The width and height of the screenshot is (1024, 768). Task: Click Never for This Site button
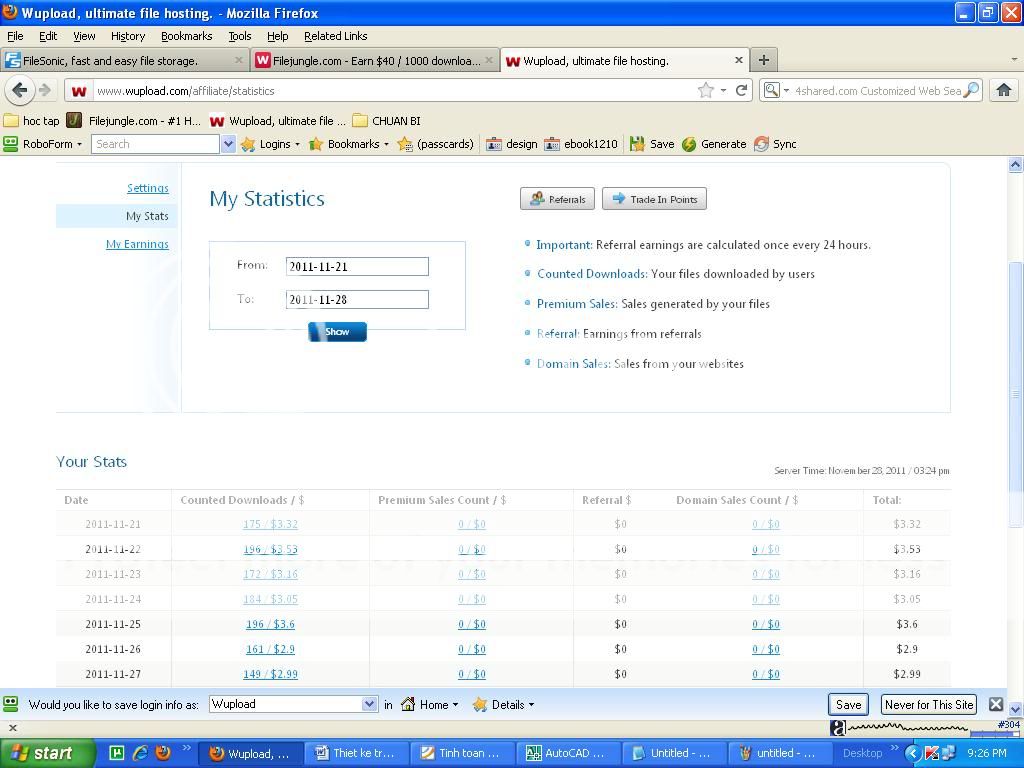[x=928, y=704]
